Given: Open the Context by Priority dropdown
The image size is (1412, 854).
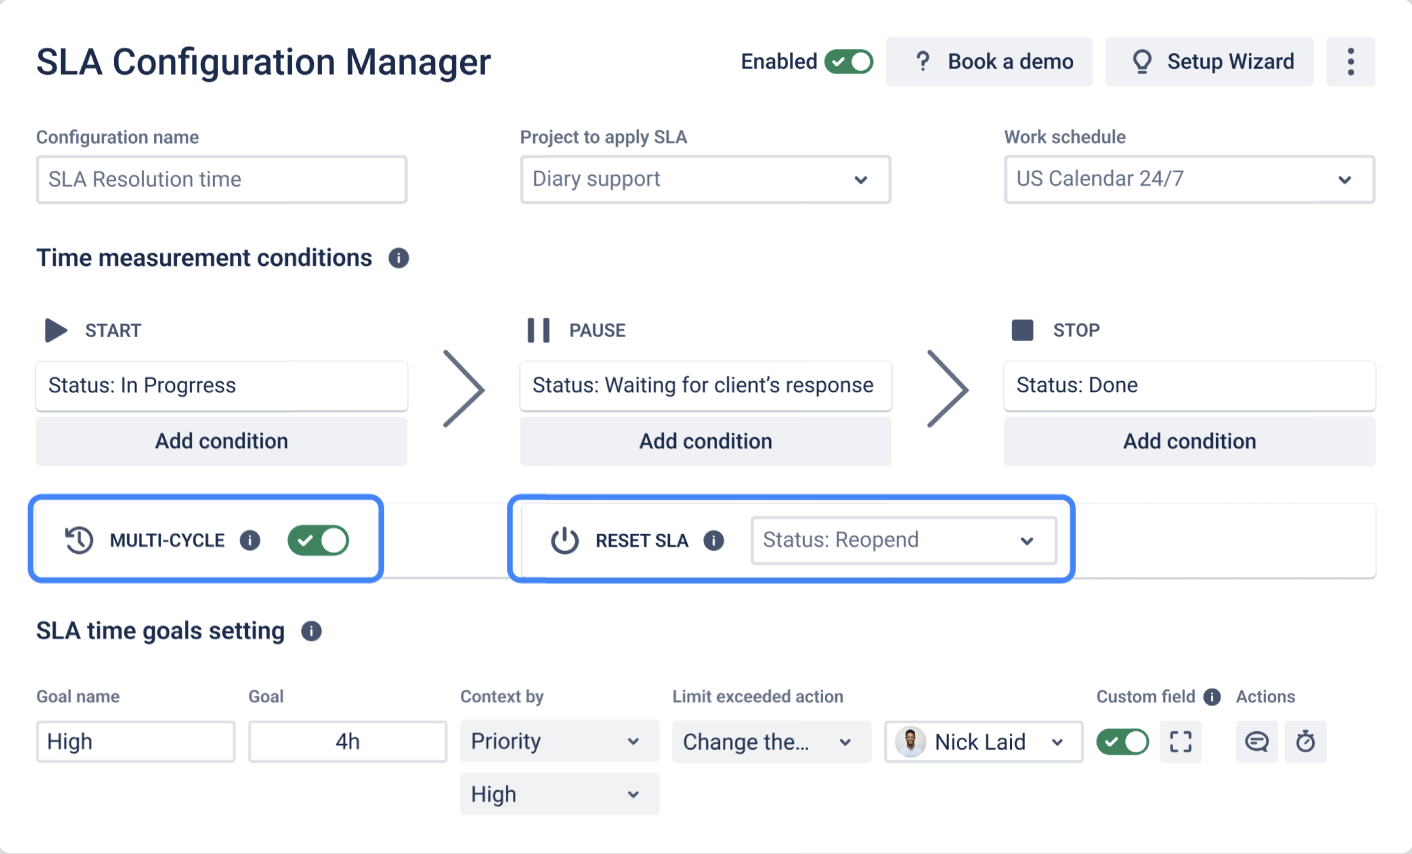Looking at the screenshot, I should [x=559, y=741].
